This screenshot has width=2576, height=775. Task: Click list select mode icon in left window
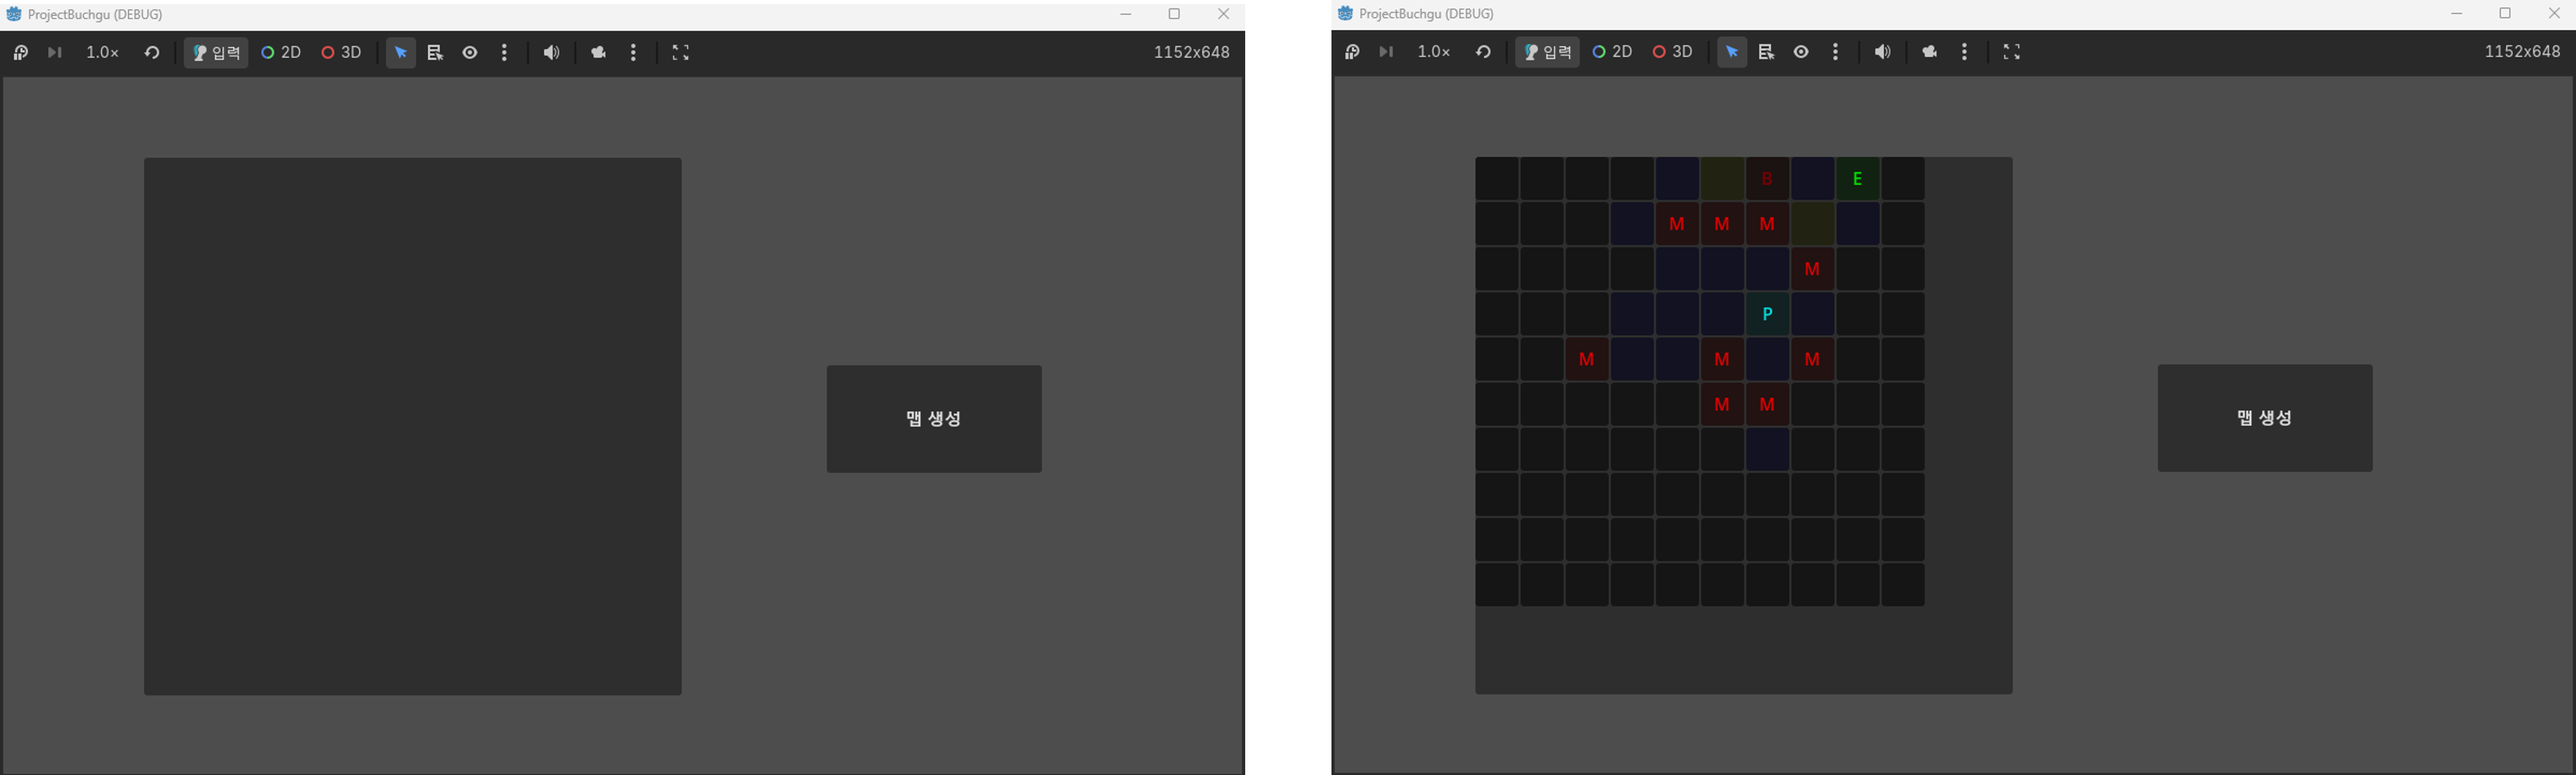pos(435,53)
